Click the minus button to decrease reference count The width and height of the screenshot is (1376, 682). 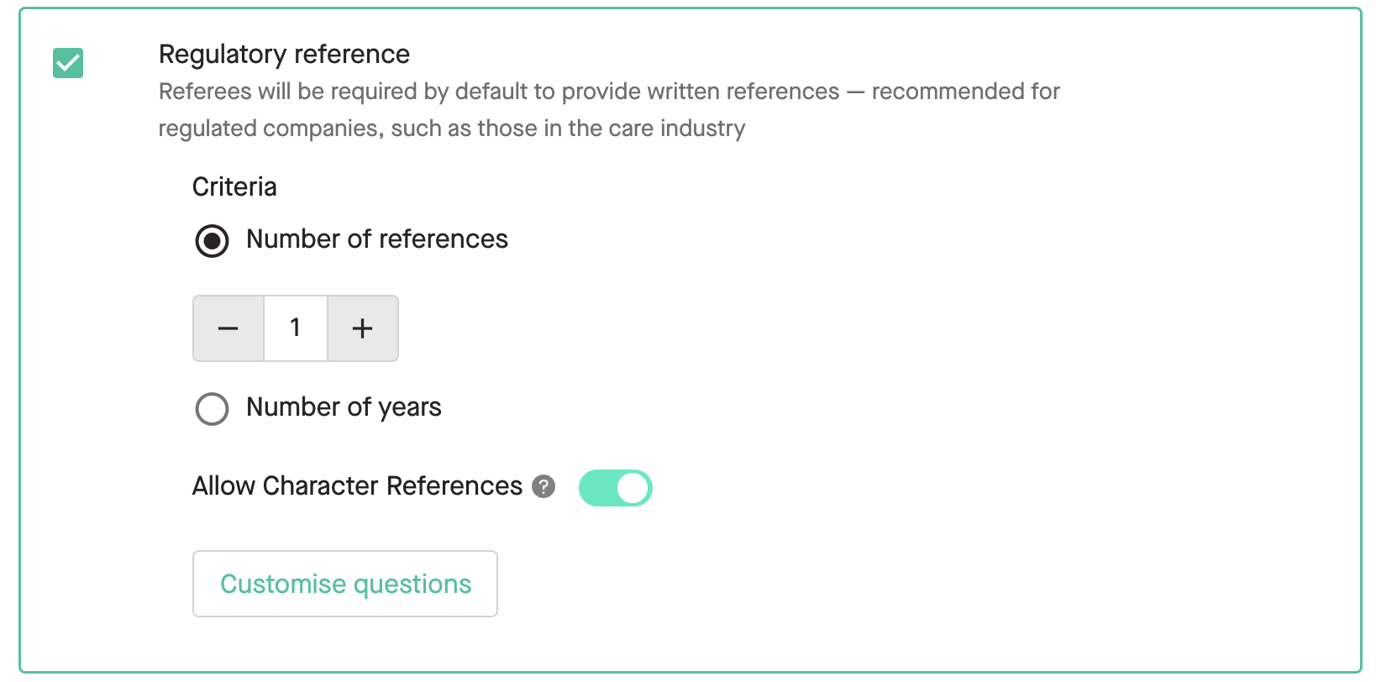coord(228,328)
